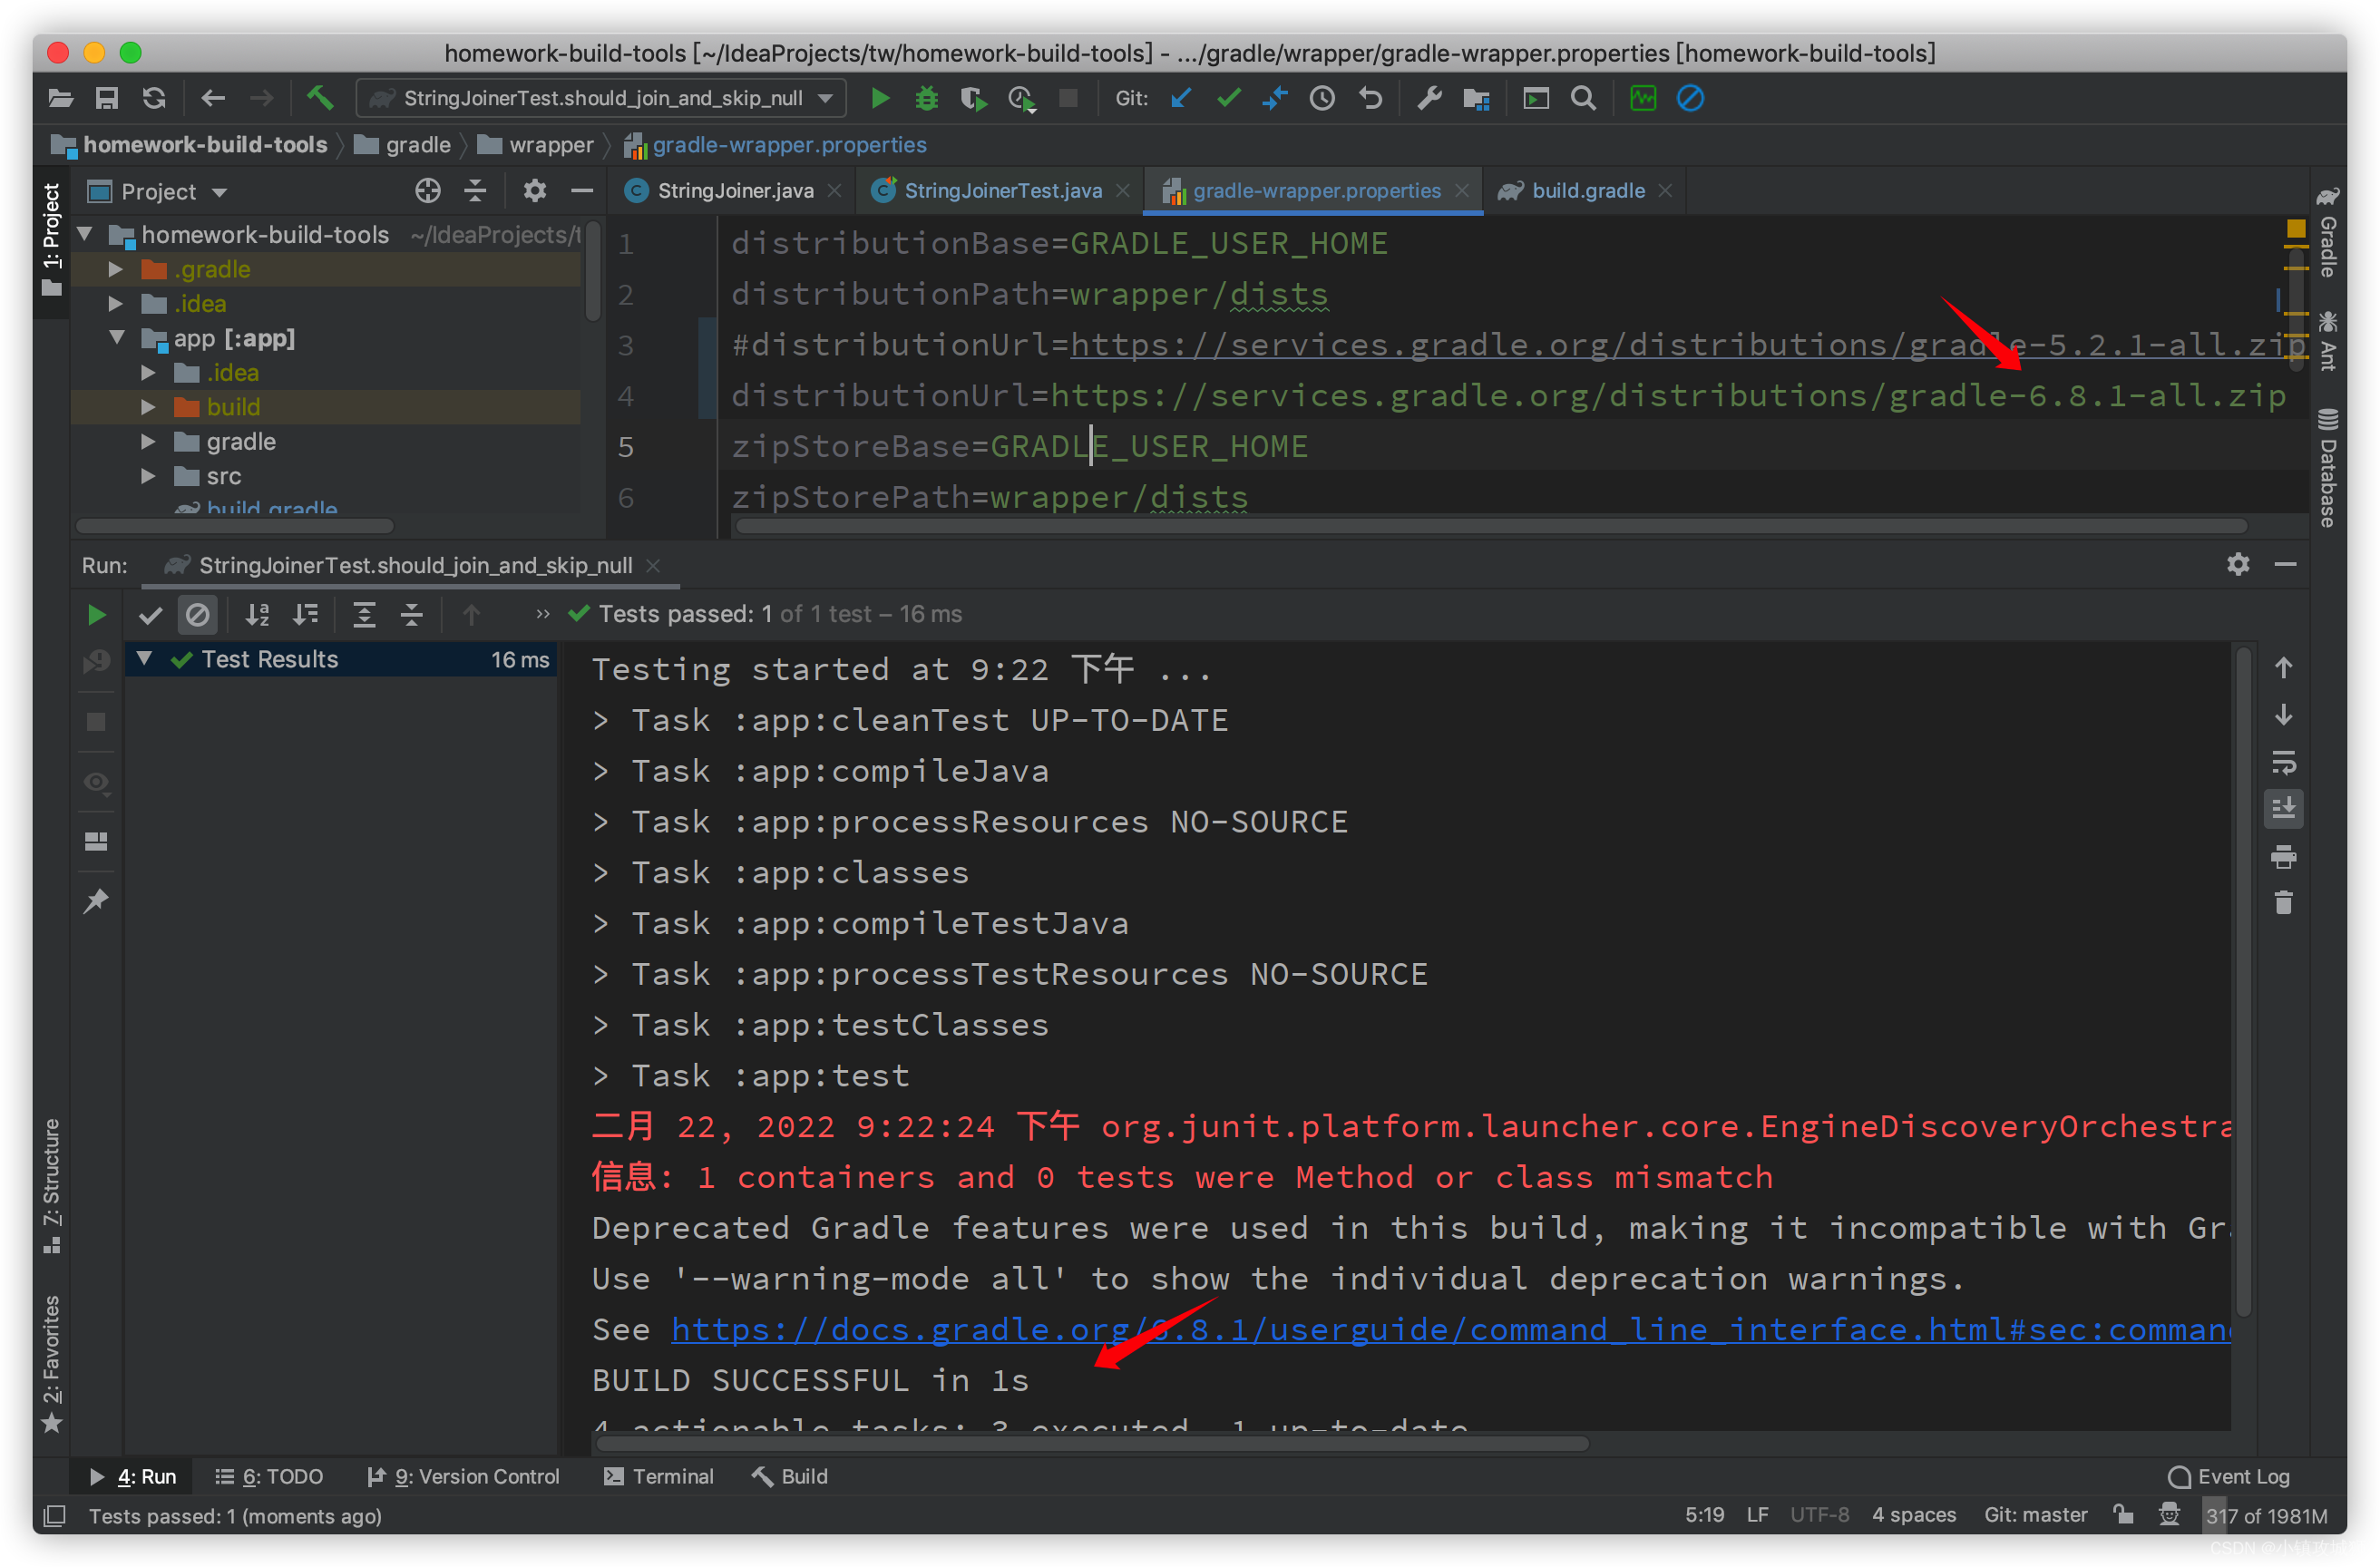The height and width of the screenshot is (1567, 2380).
Task: Toggle Show Passed tests checkmark
Action: coord(151,614)
